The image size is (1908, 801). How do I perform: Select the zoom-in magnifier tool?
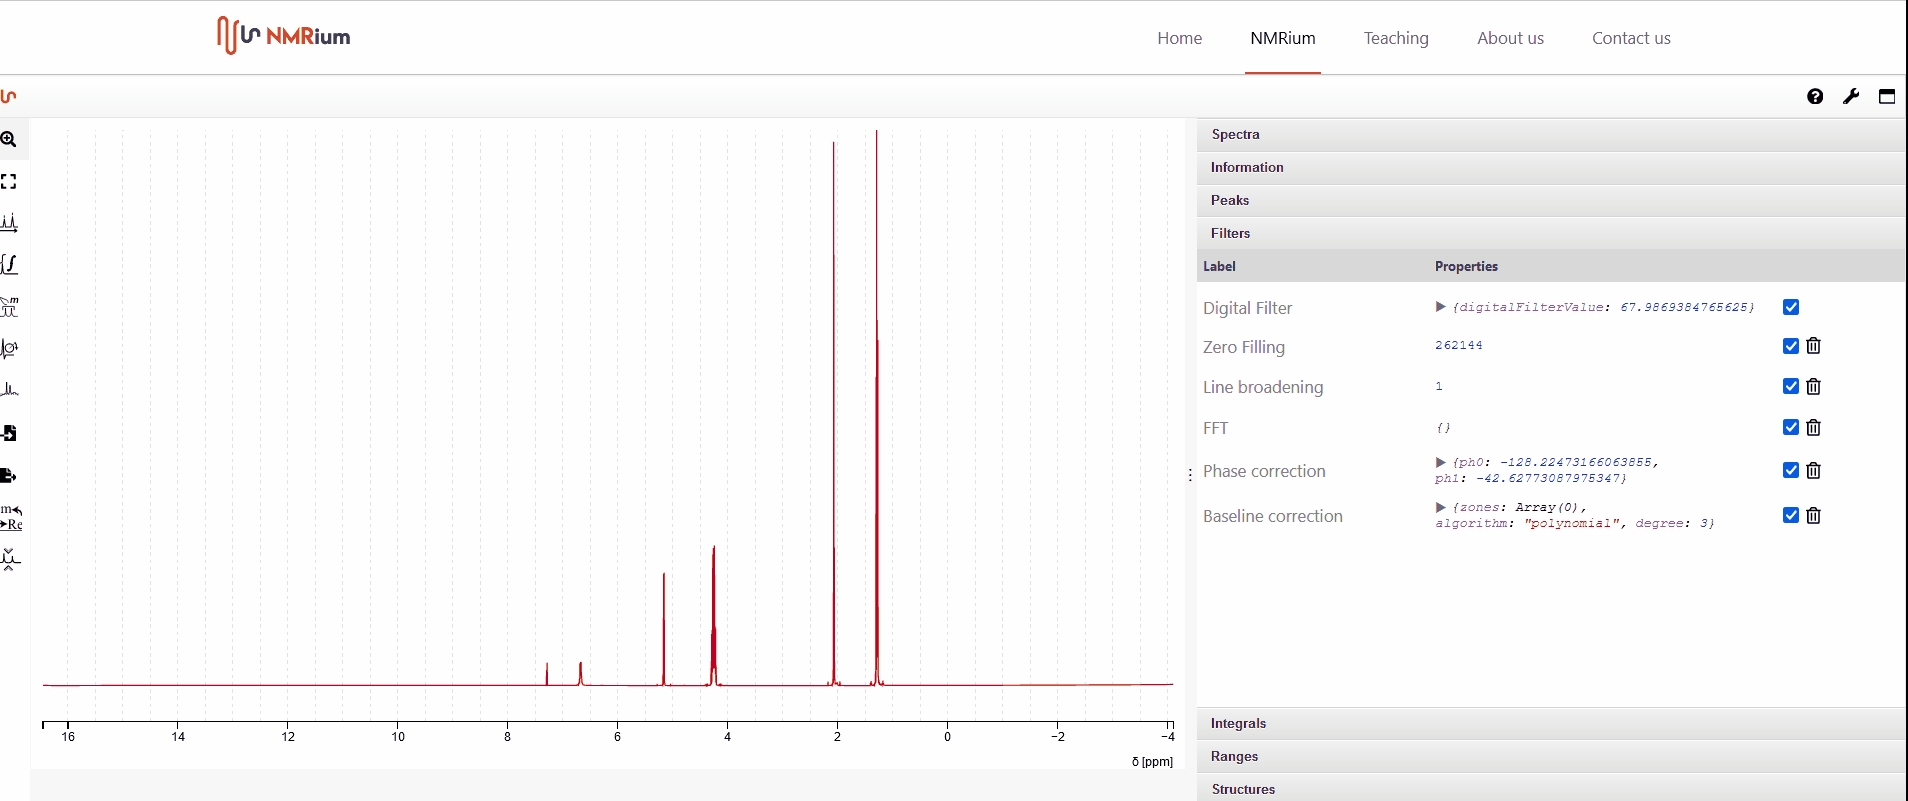(9, 140)
